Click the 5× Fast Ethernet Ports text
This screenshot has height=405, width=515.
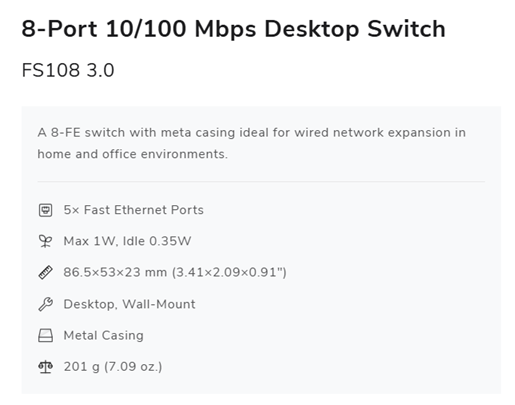click(133, 210)
